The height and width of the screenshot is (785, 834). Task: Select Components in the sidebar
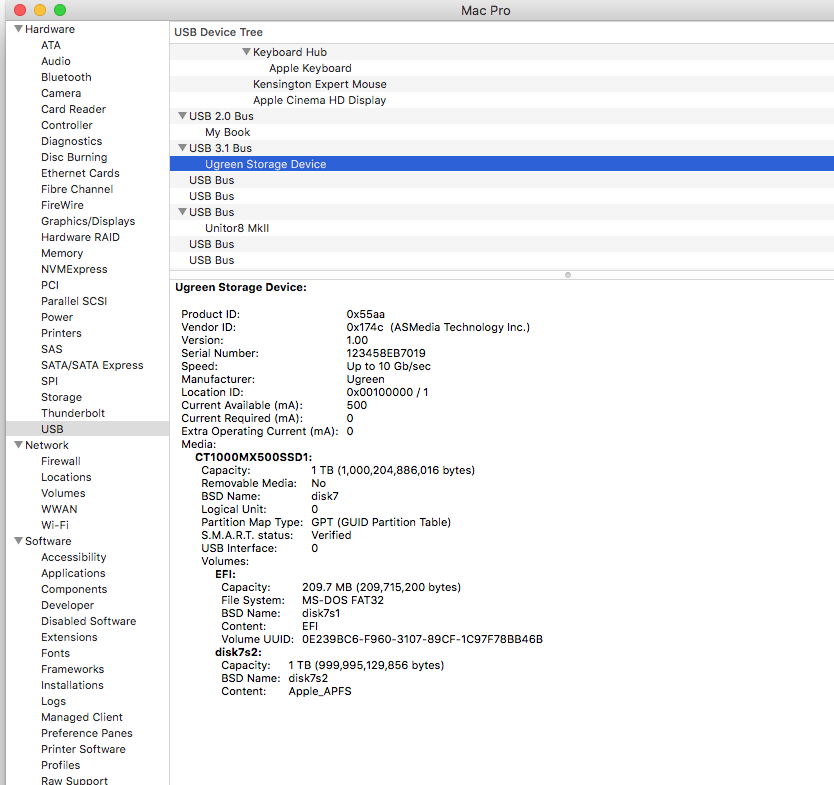coord(74,589)
